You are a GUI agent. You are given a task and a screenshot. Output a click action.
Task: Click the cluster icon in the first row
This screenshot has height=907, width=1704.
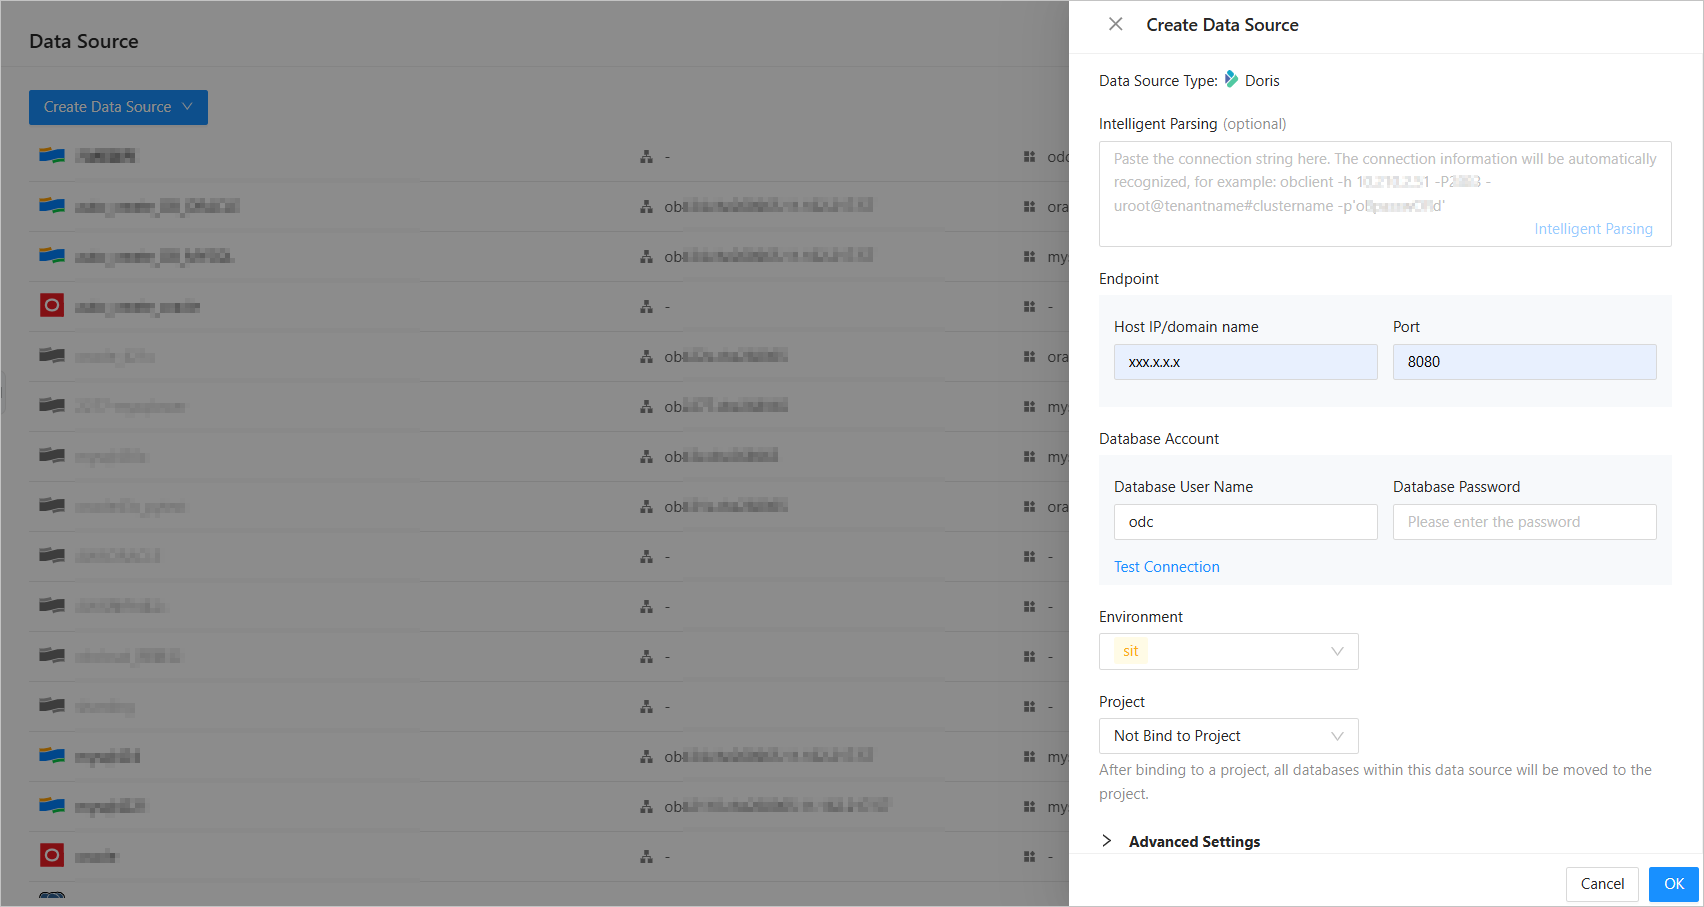pos(646,157)
